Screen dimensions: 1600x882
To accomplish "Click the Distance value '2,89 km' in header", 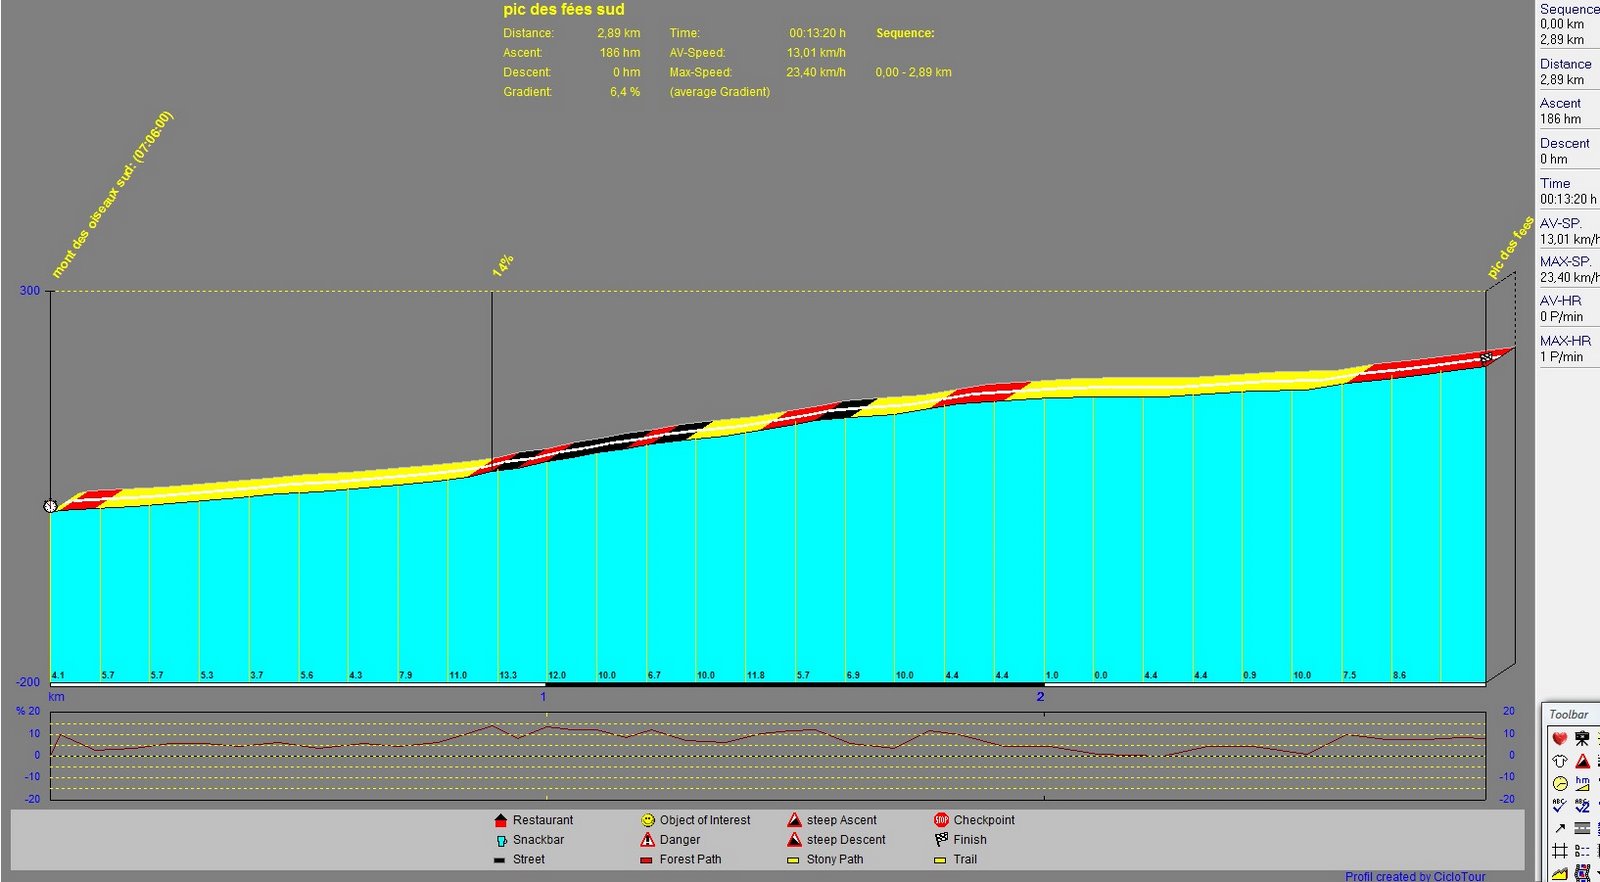I will [x=619, y=33].
